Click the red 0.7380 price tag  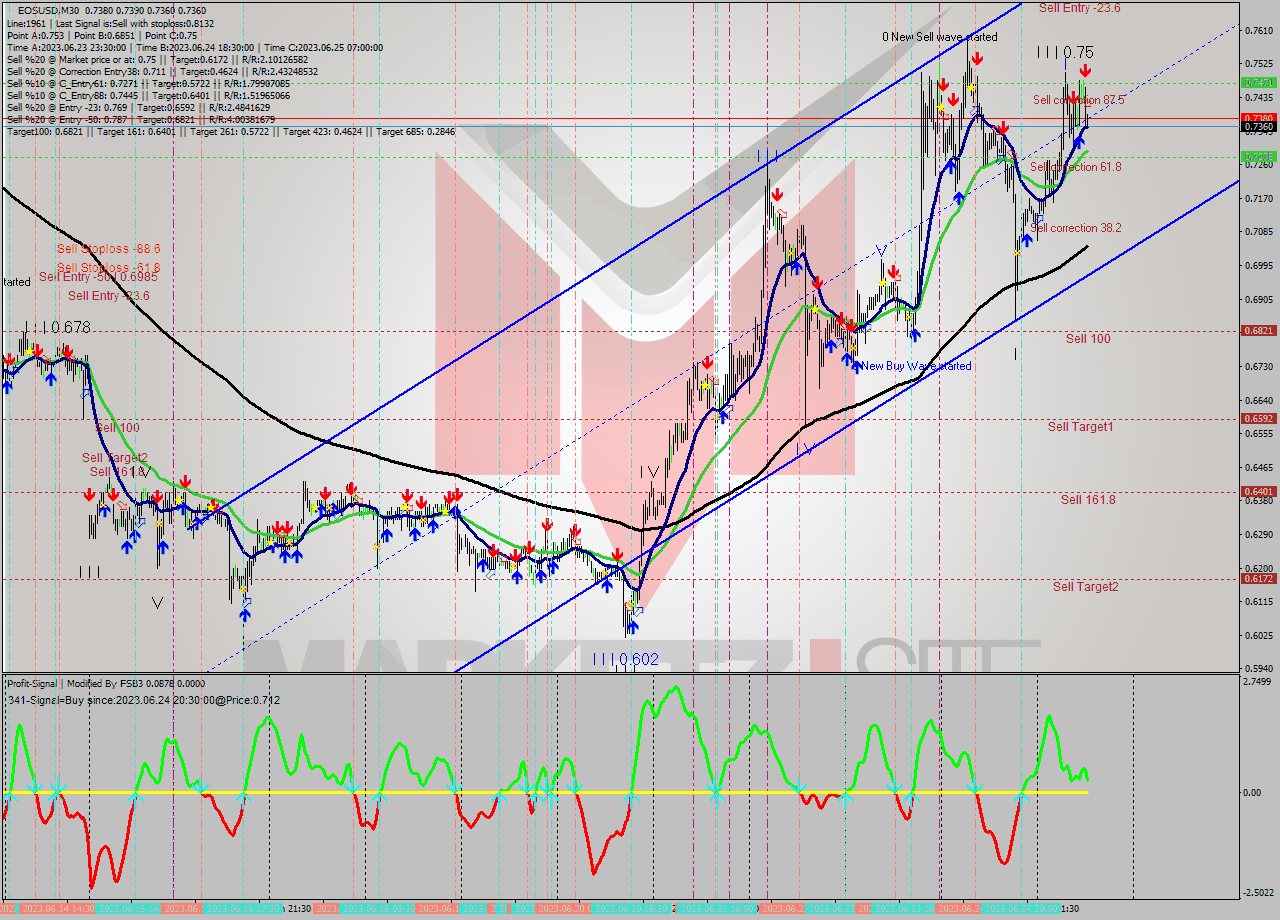click(x=1257, y=117)
